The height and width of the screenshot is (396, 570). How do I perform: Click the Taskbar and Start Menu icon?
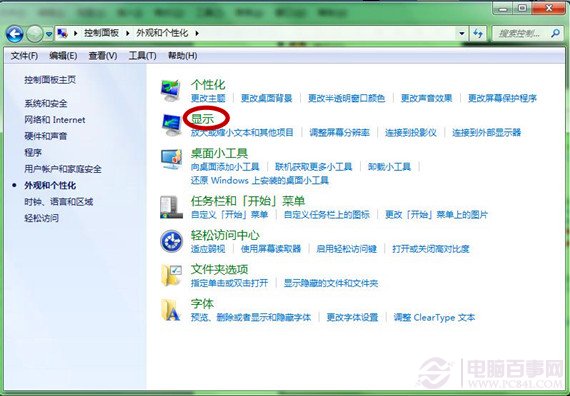pyautogui.click(x=171, y=207)
